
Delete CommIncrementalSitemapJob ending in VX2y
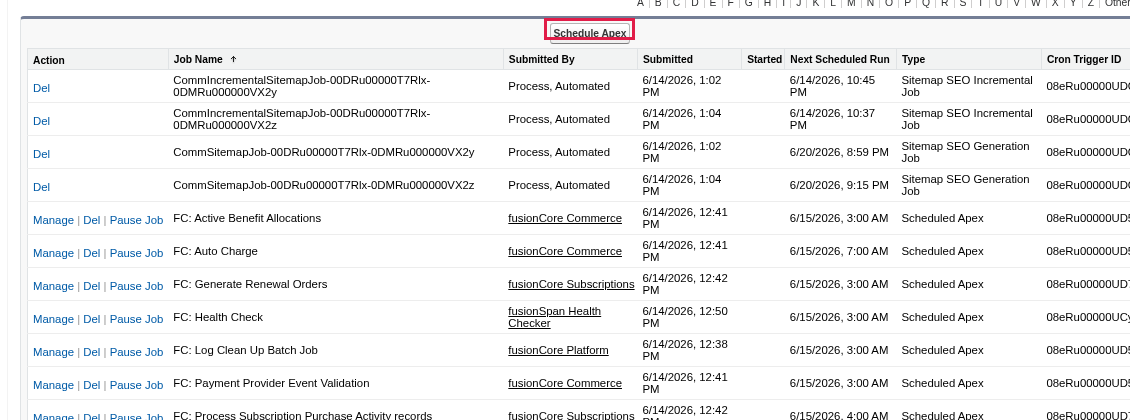click(42, 88)
